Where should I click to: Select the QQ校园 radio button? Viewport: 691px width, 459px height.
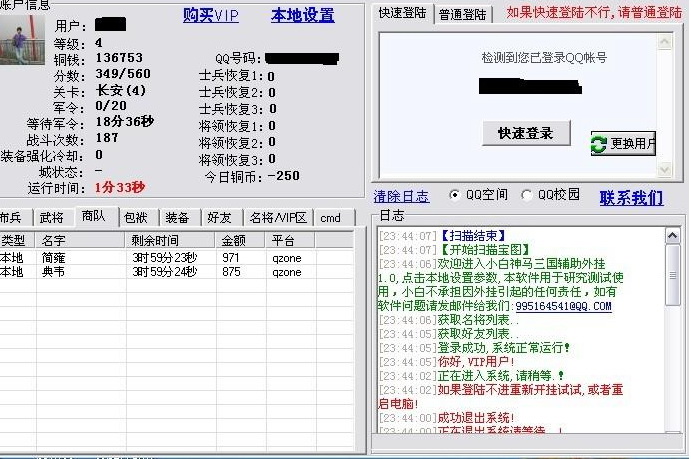[526, 195]
